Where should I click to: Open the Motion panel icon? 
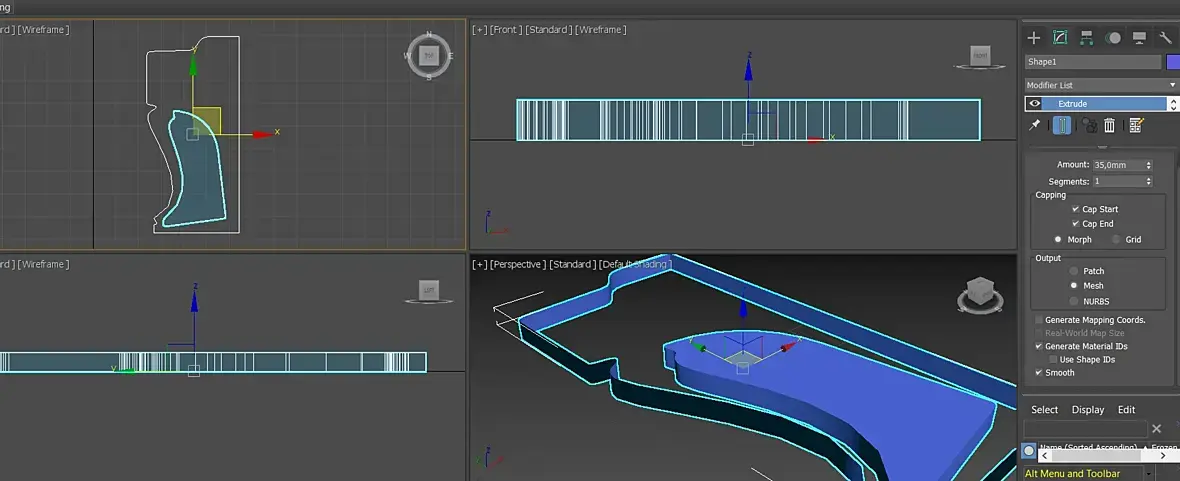pos(1113,38)
